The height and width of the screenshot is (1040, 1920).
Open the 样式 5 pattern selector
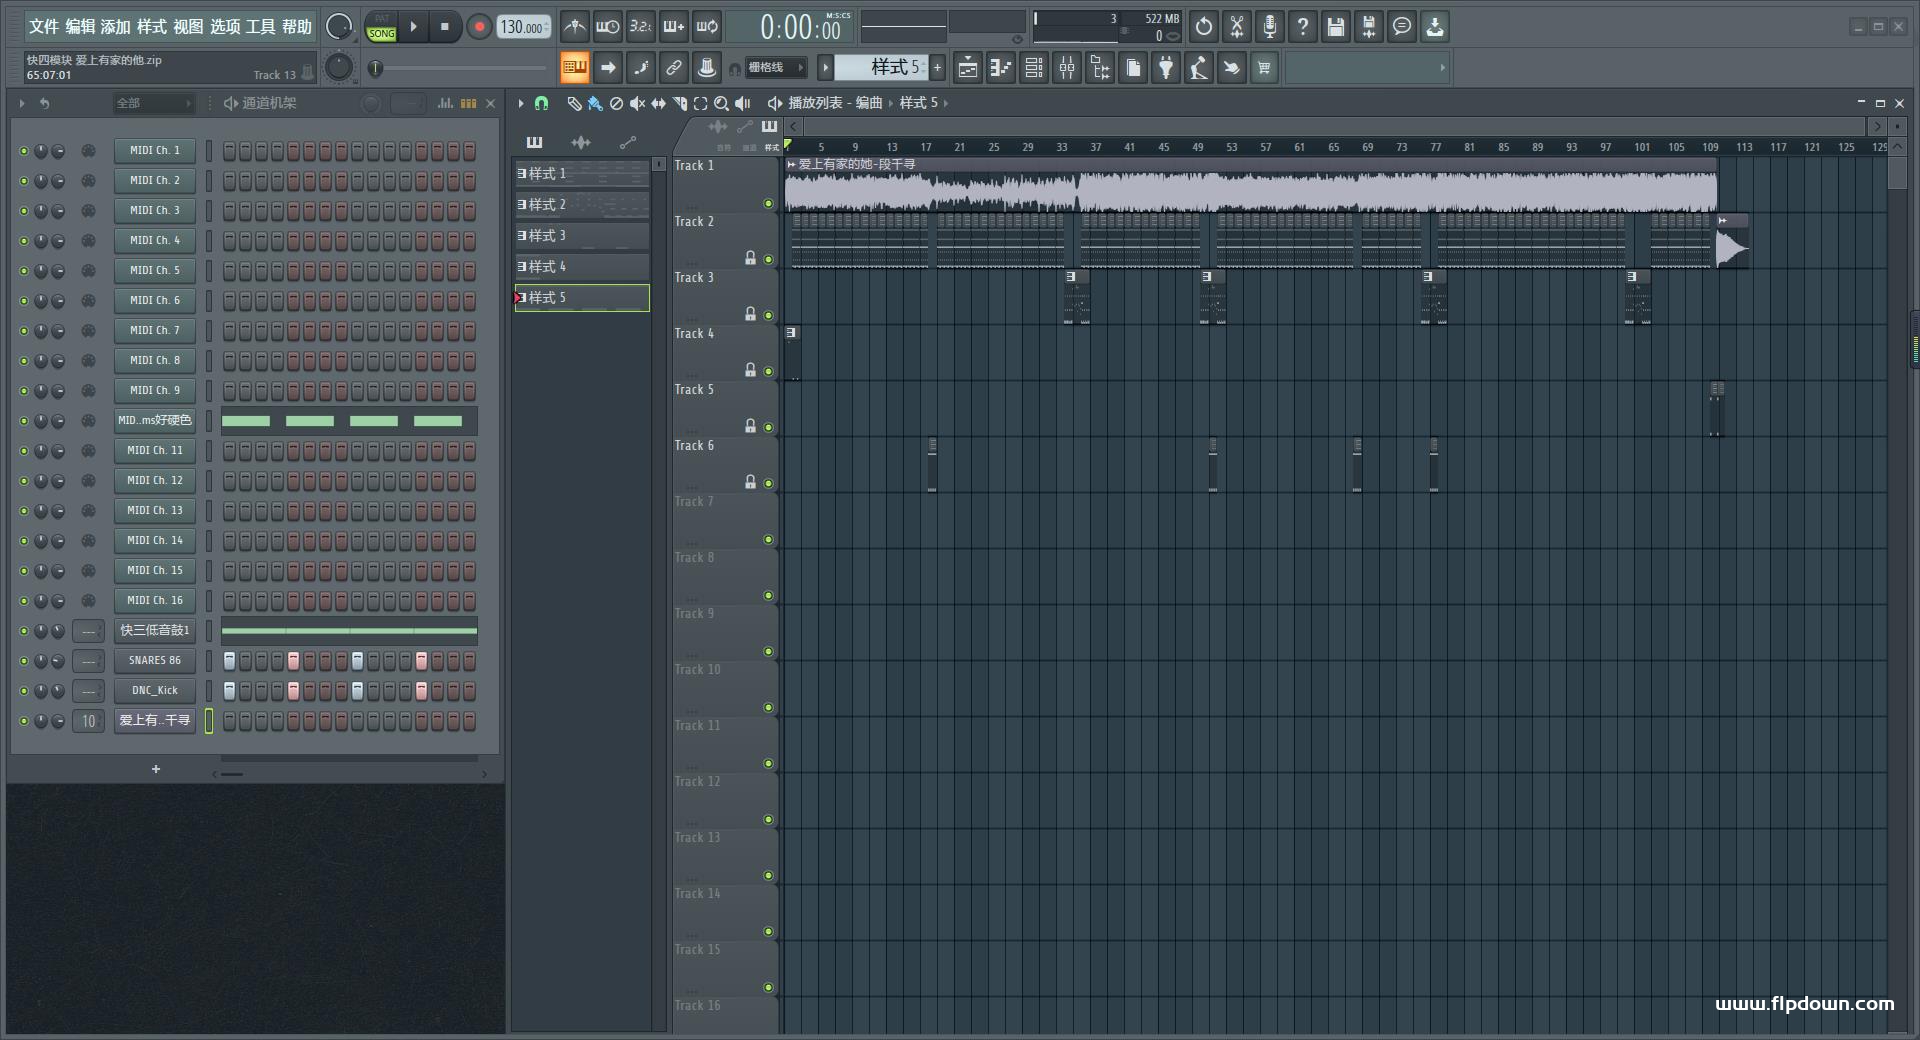point(882,68)
